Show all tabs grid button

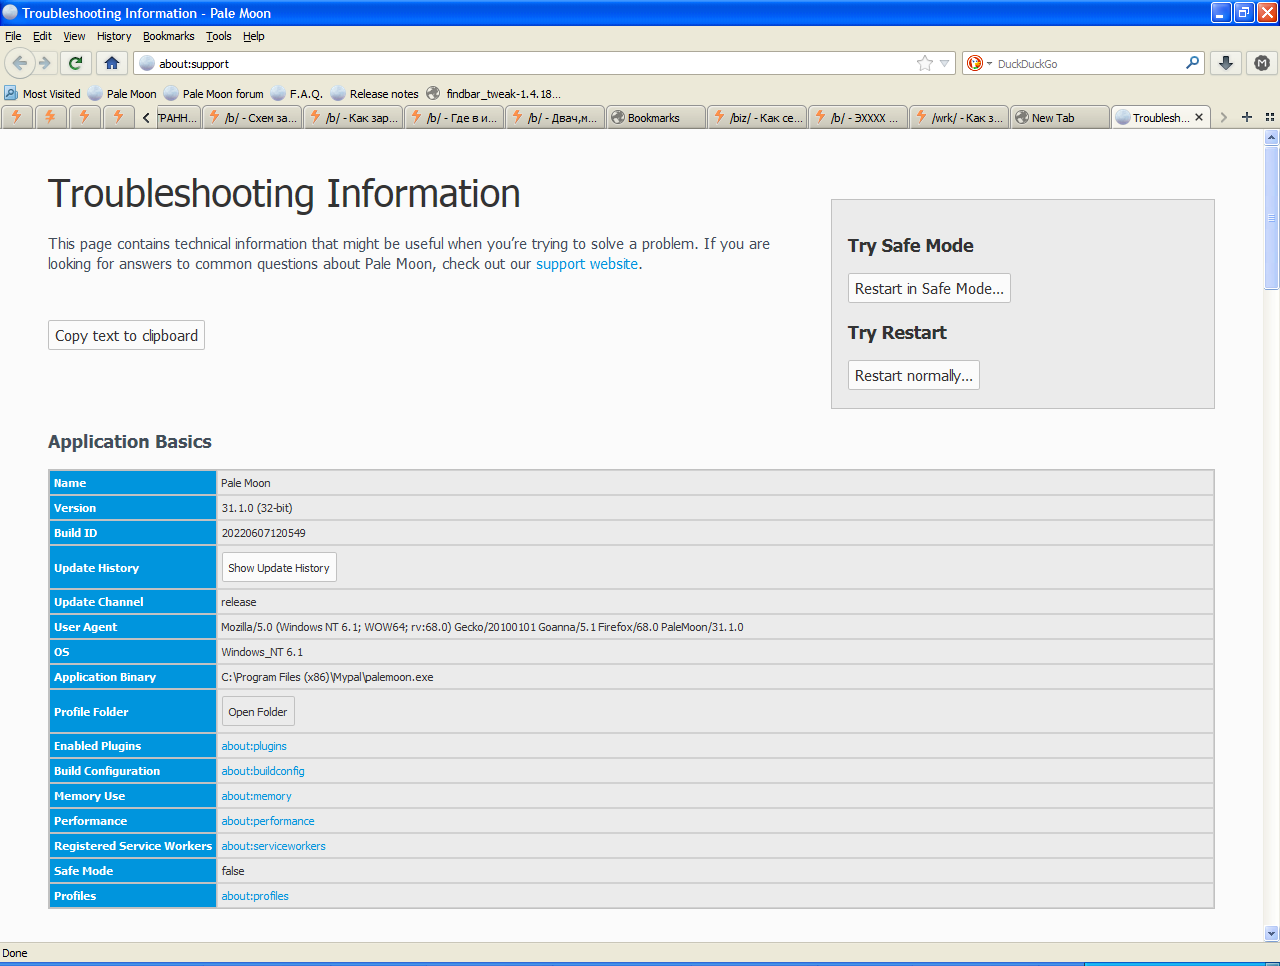point(1270,117)
